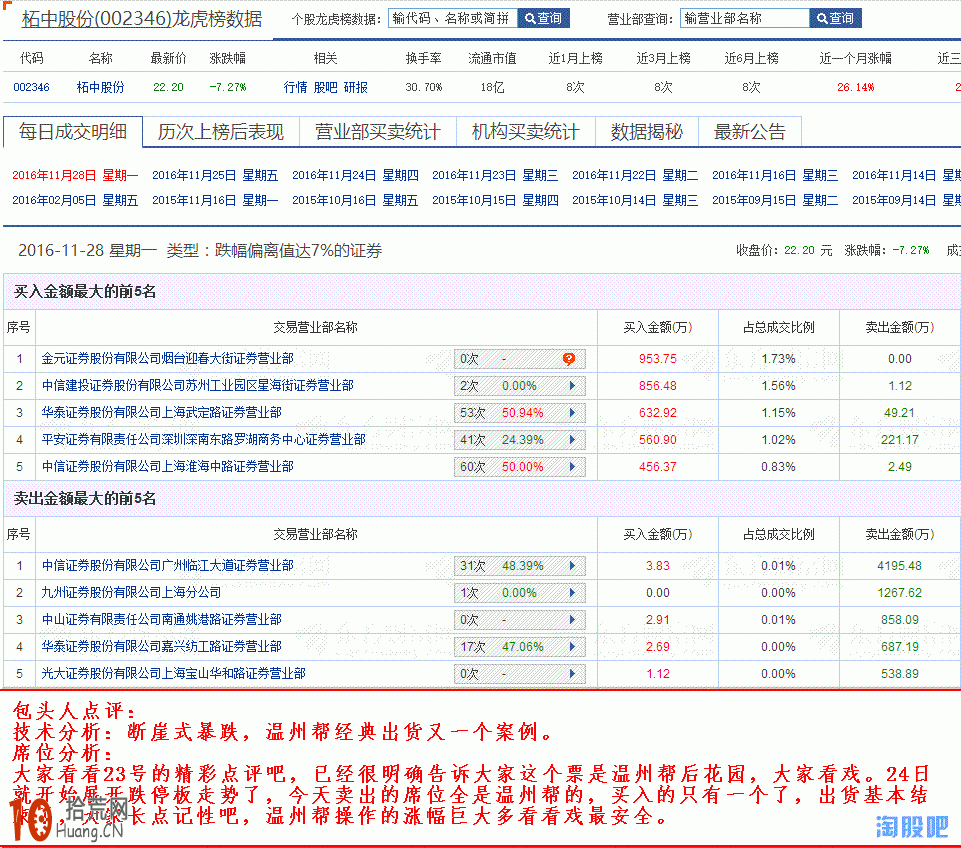The width and height of the screenshot is (961, 848).
Task: Click the stock code search 查询 button
Action: pos(543,18)
